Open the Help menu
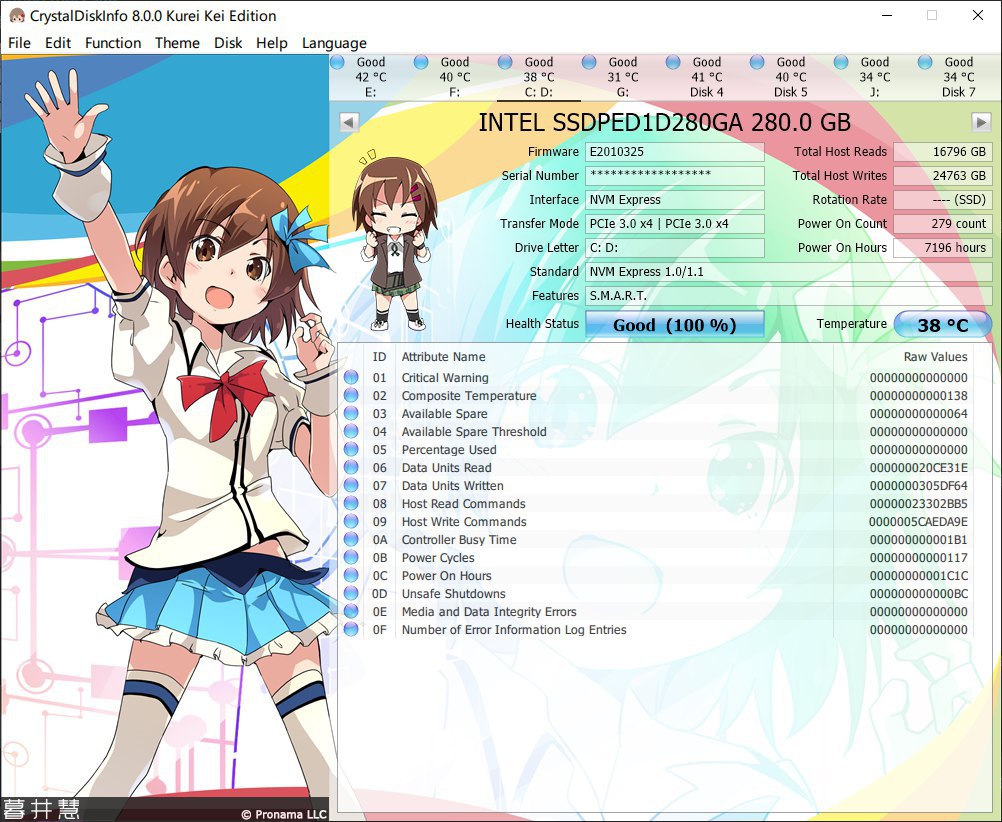The image size is (1002, 822). point(272,43)
